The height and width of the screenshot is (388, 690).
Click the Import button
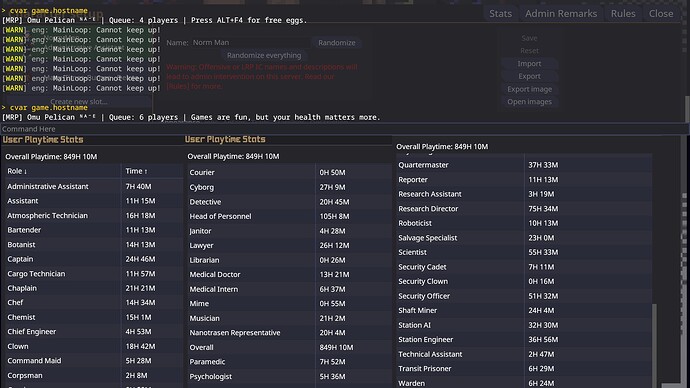[529, 63]
